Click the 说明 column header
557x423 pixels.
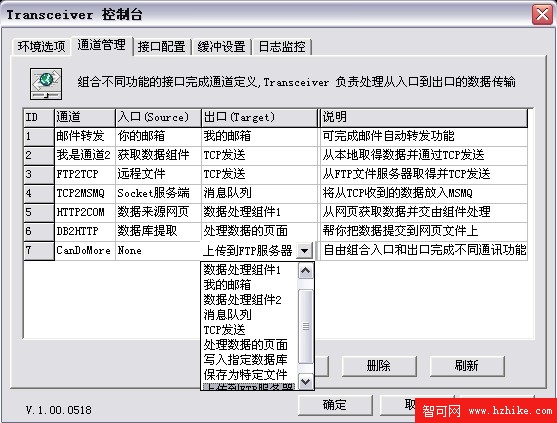pyautogui.click(x=424, y=118)
